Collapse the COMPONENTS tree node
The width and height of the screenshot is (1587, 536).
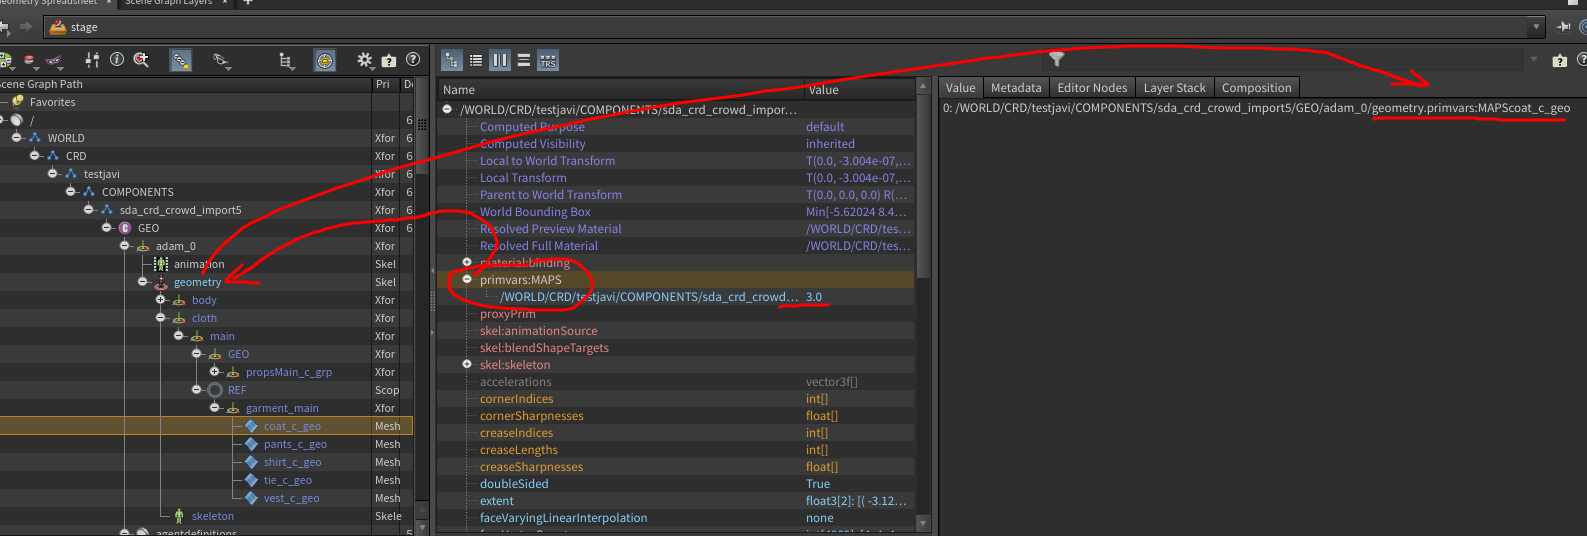(70, 191)
